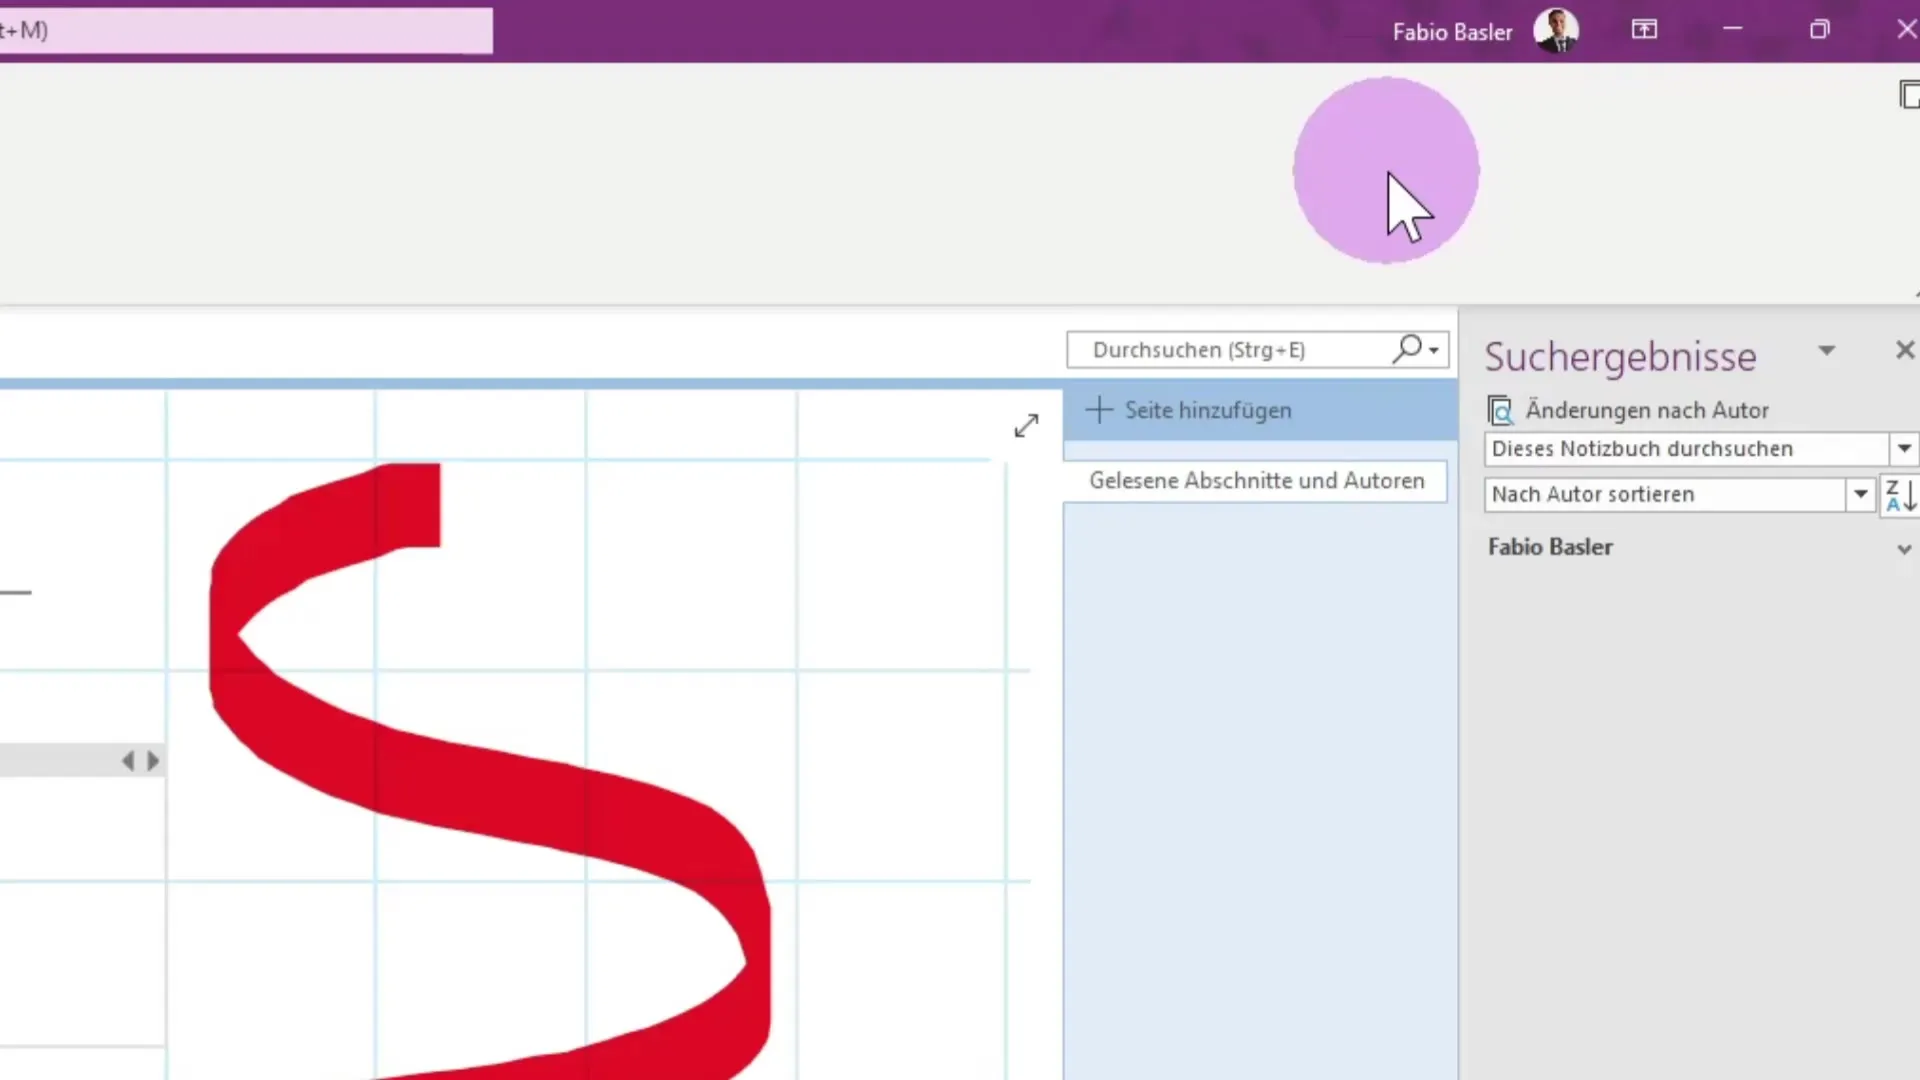Open the Fabio Basler profile picture
1920x1080 pixels.
1556,31
